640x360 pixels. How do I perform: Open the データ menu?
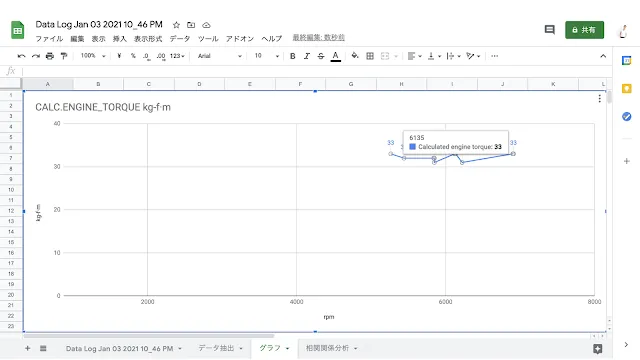pos(180,38)
